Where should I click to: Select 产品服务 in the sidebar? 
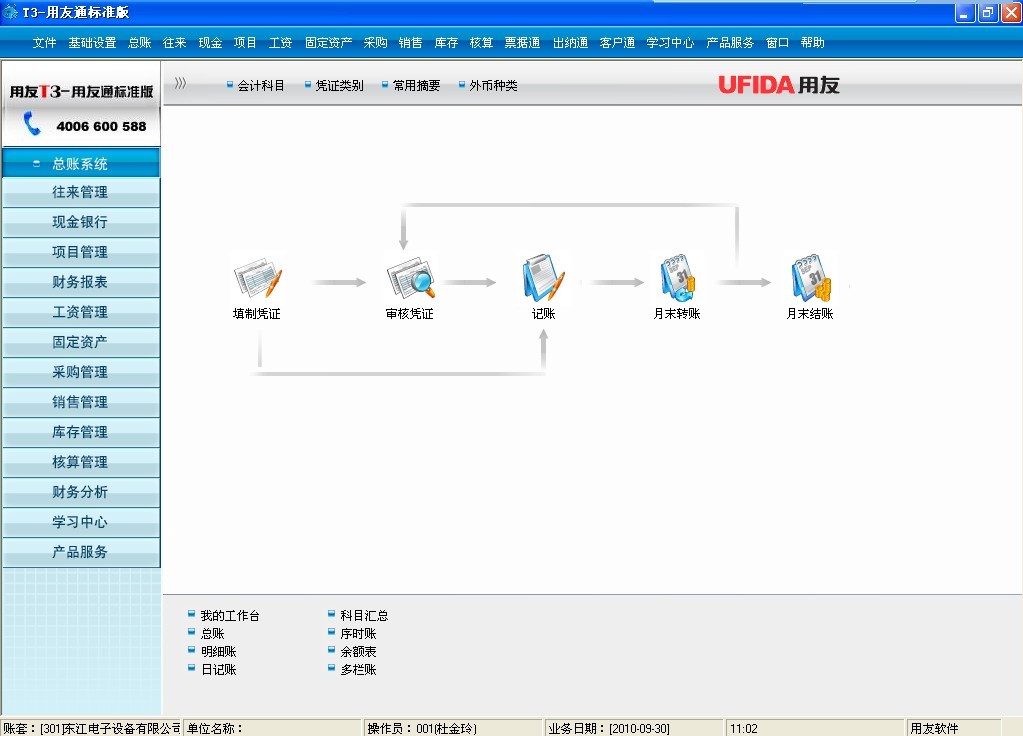click(x=81, y=553)
